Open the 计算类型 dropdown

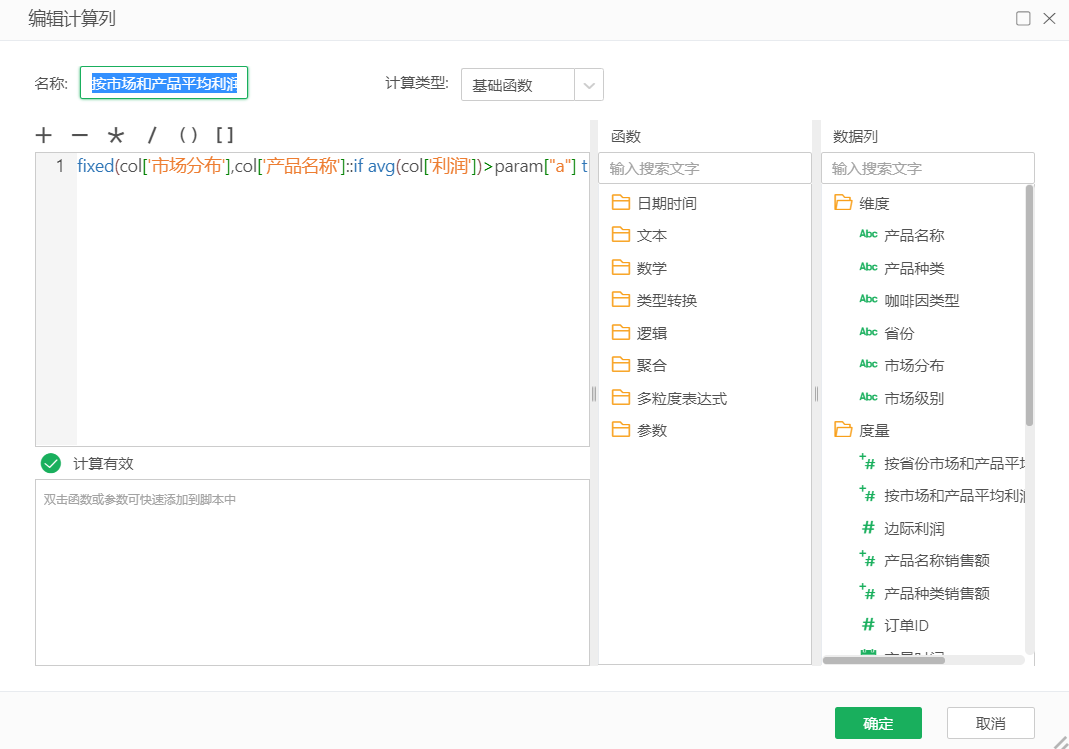(x=589, y=85)
